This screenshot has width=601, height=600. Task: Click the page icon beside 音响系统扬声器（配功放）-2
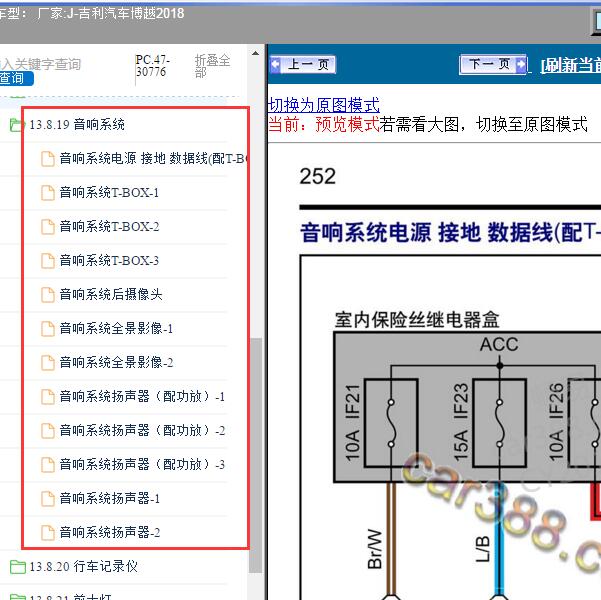48,431
